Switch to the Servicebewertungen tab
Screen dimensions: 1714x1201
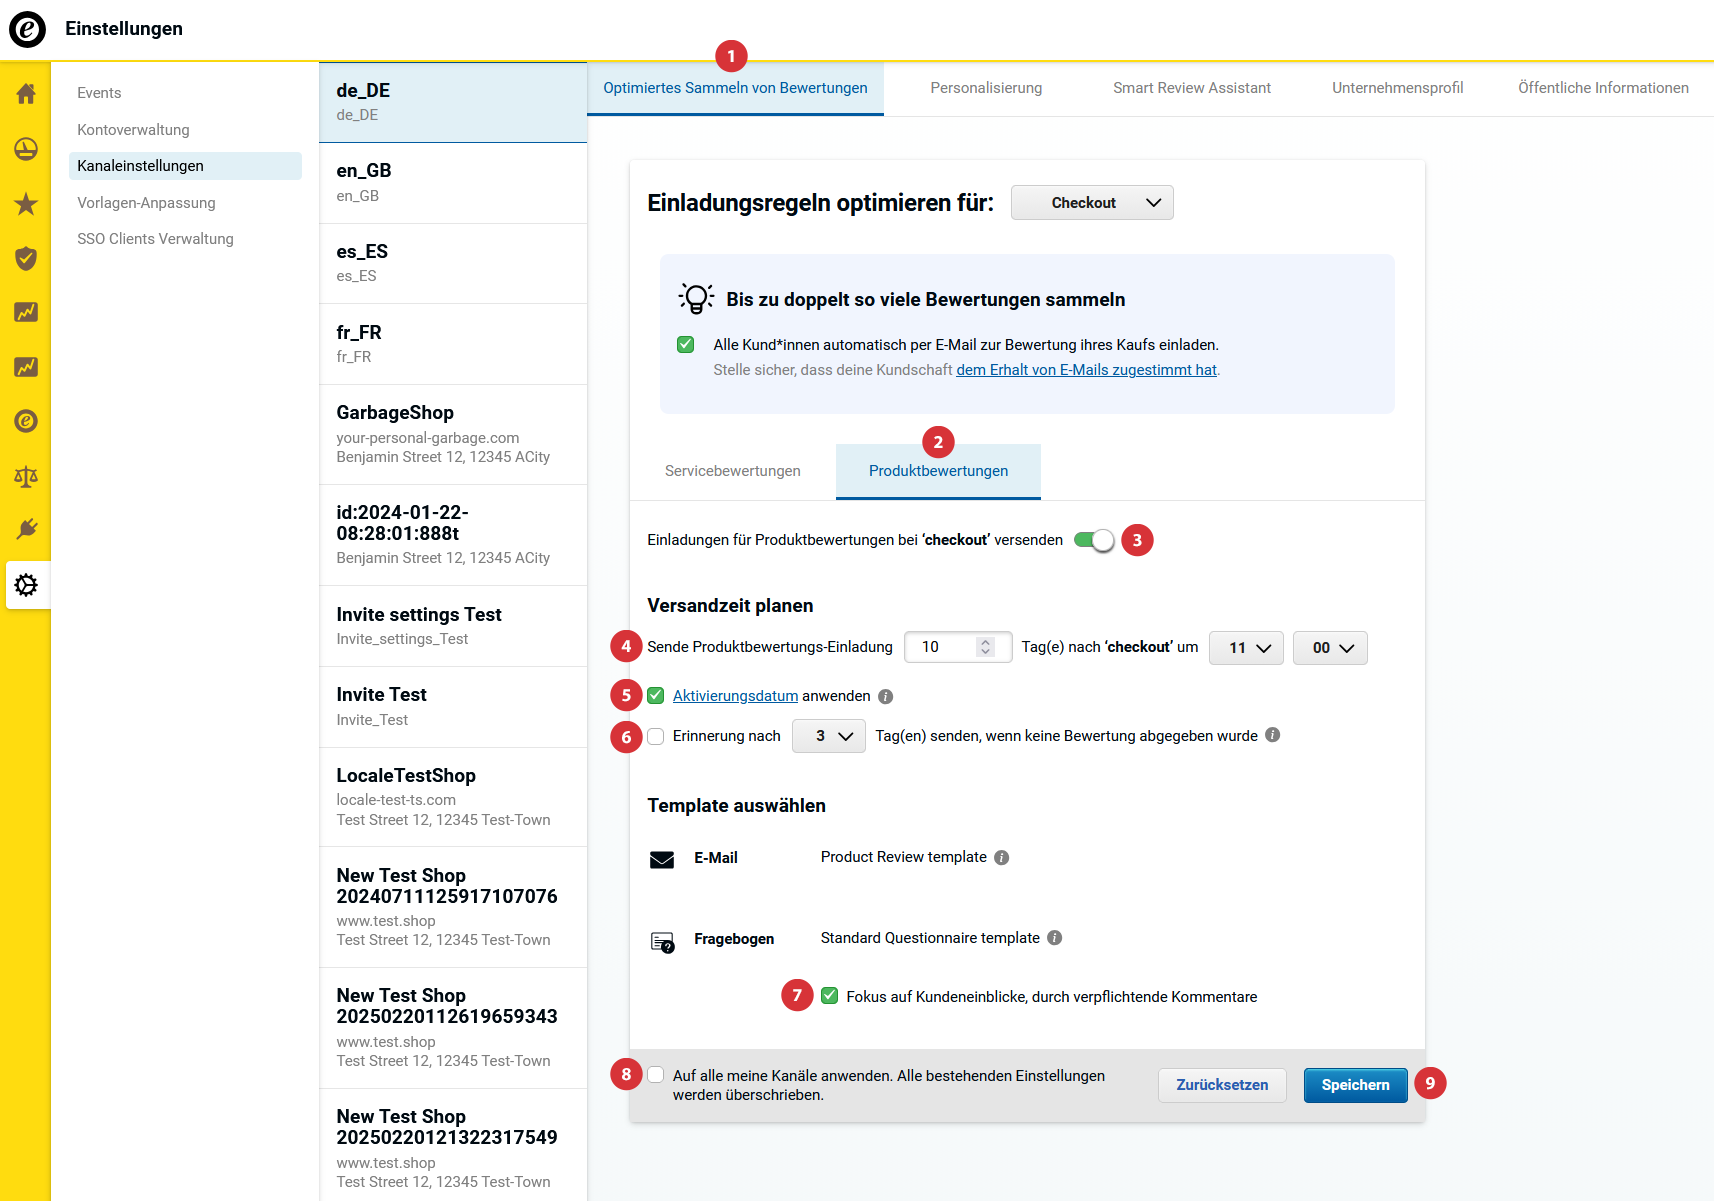[732, 471]
